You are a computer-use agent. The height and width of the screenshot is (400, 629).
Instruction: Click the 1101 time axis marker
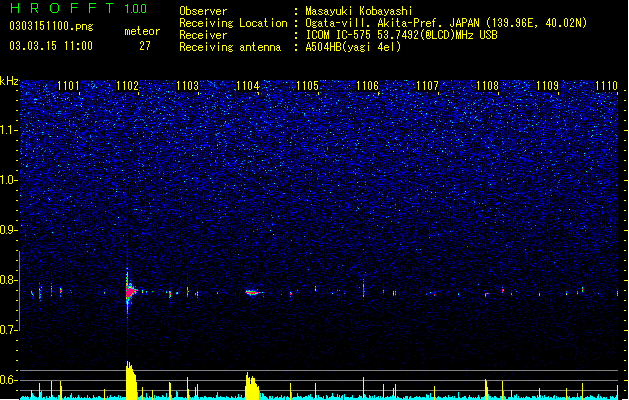68,85
